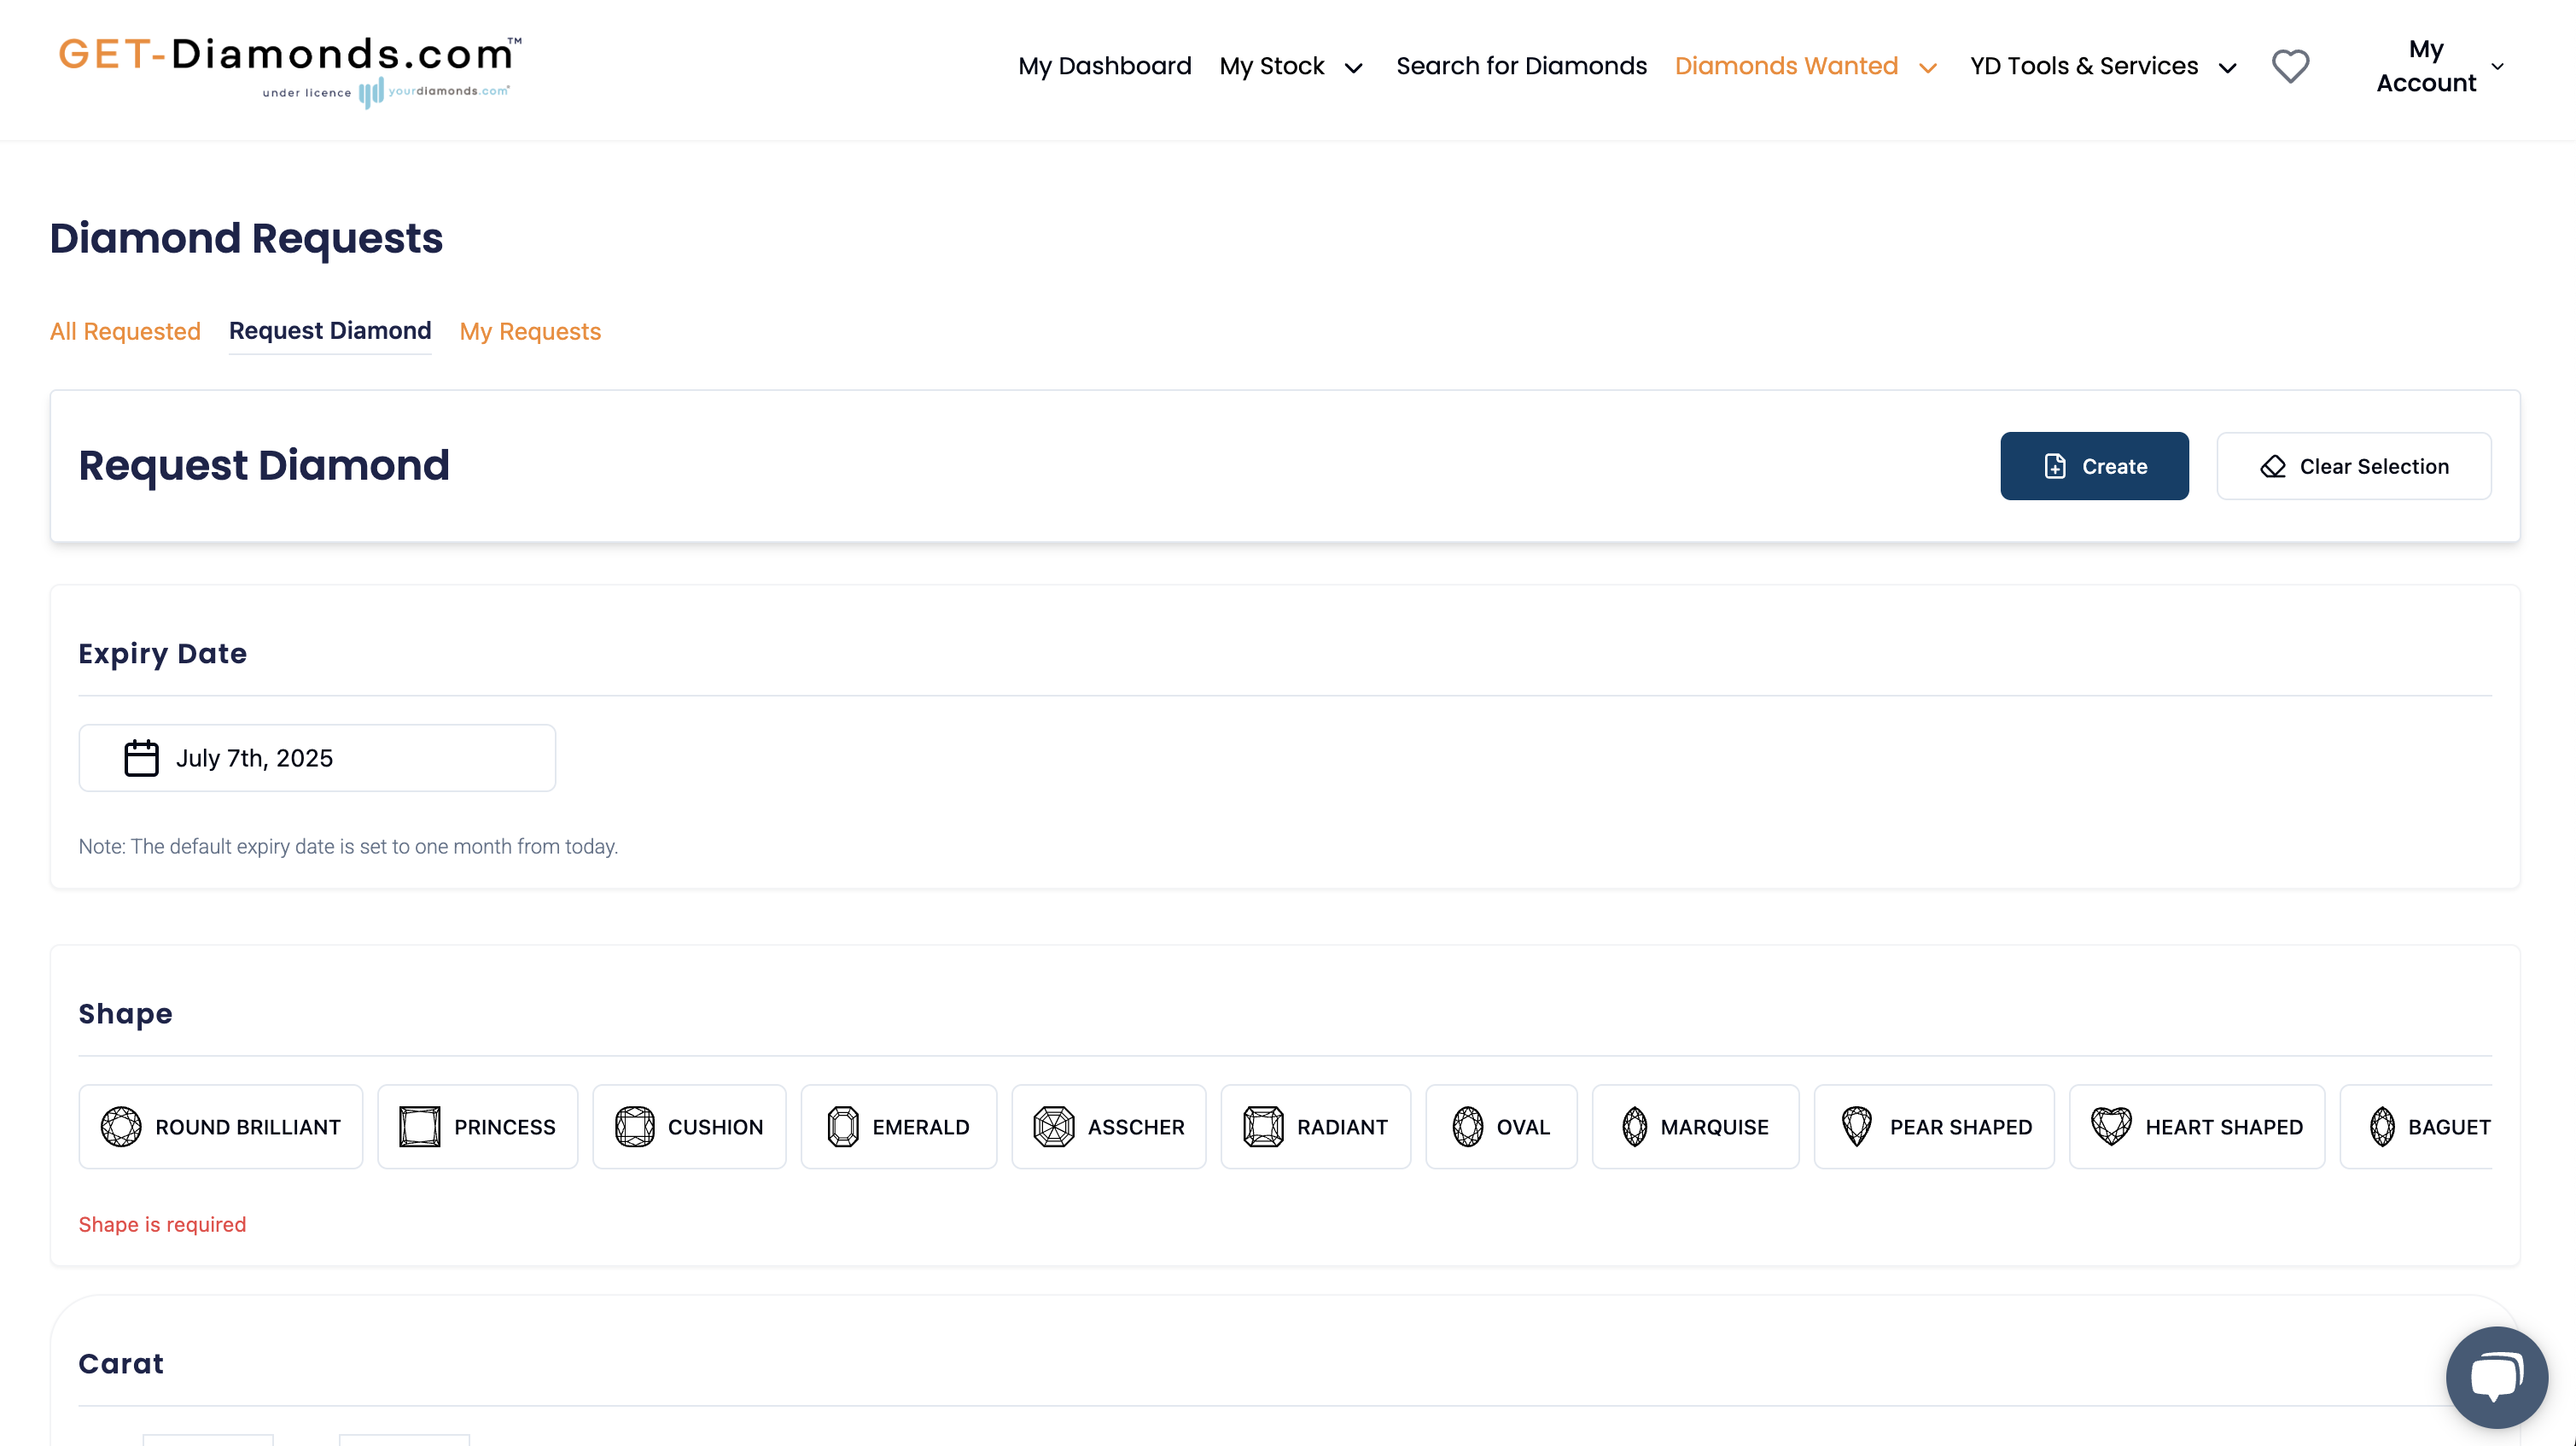Open the July 7th, 2025 date picker
Viewport: 2576px width, 1446px height.
pyautogui.click(x=317, y=758)
